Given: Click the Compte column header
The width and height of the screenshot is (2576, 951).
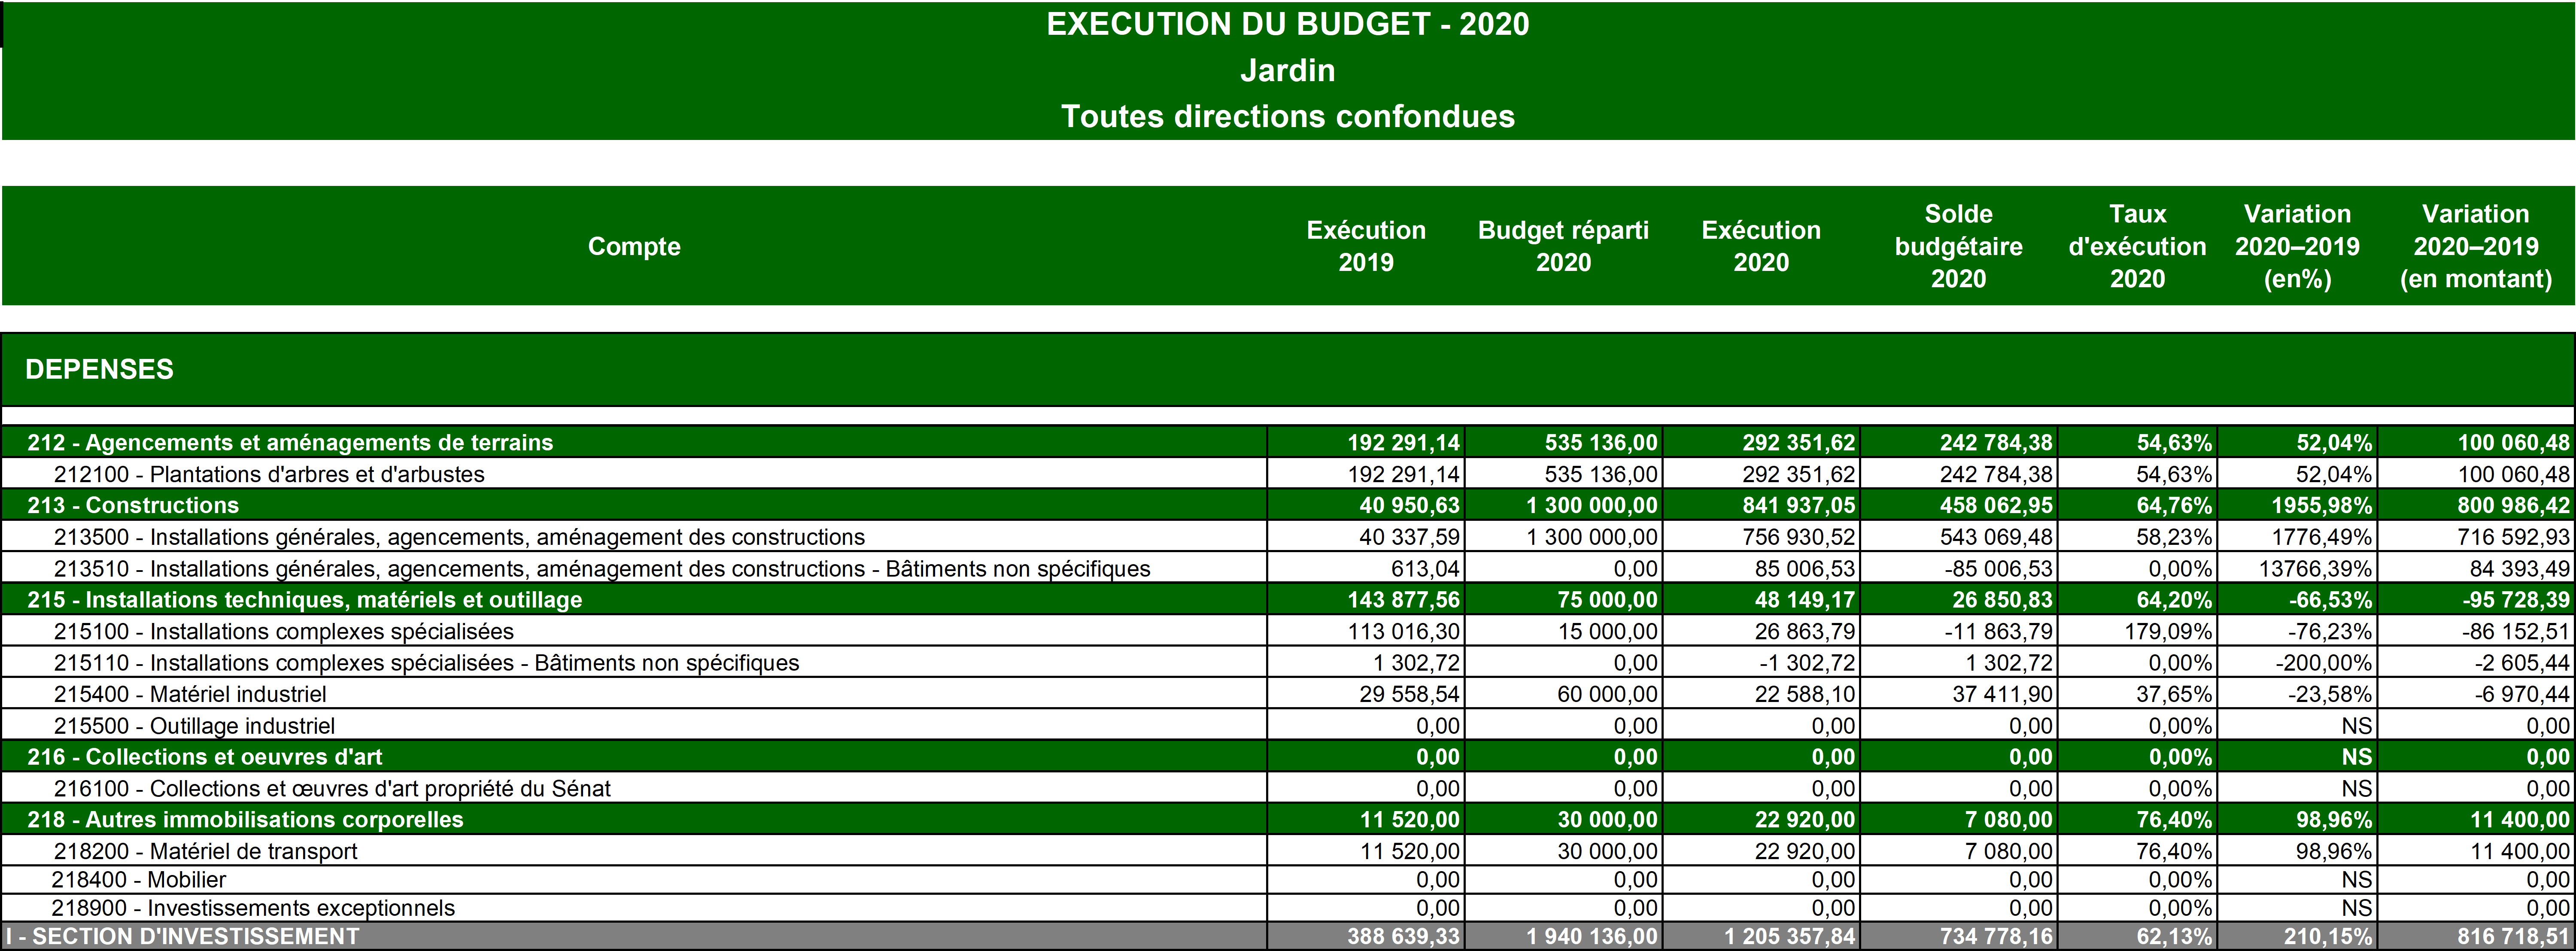Looking at the screenshot, I should 634,246.
